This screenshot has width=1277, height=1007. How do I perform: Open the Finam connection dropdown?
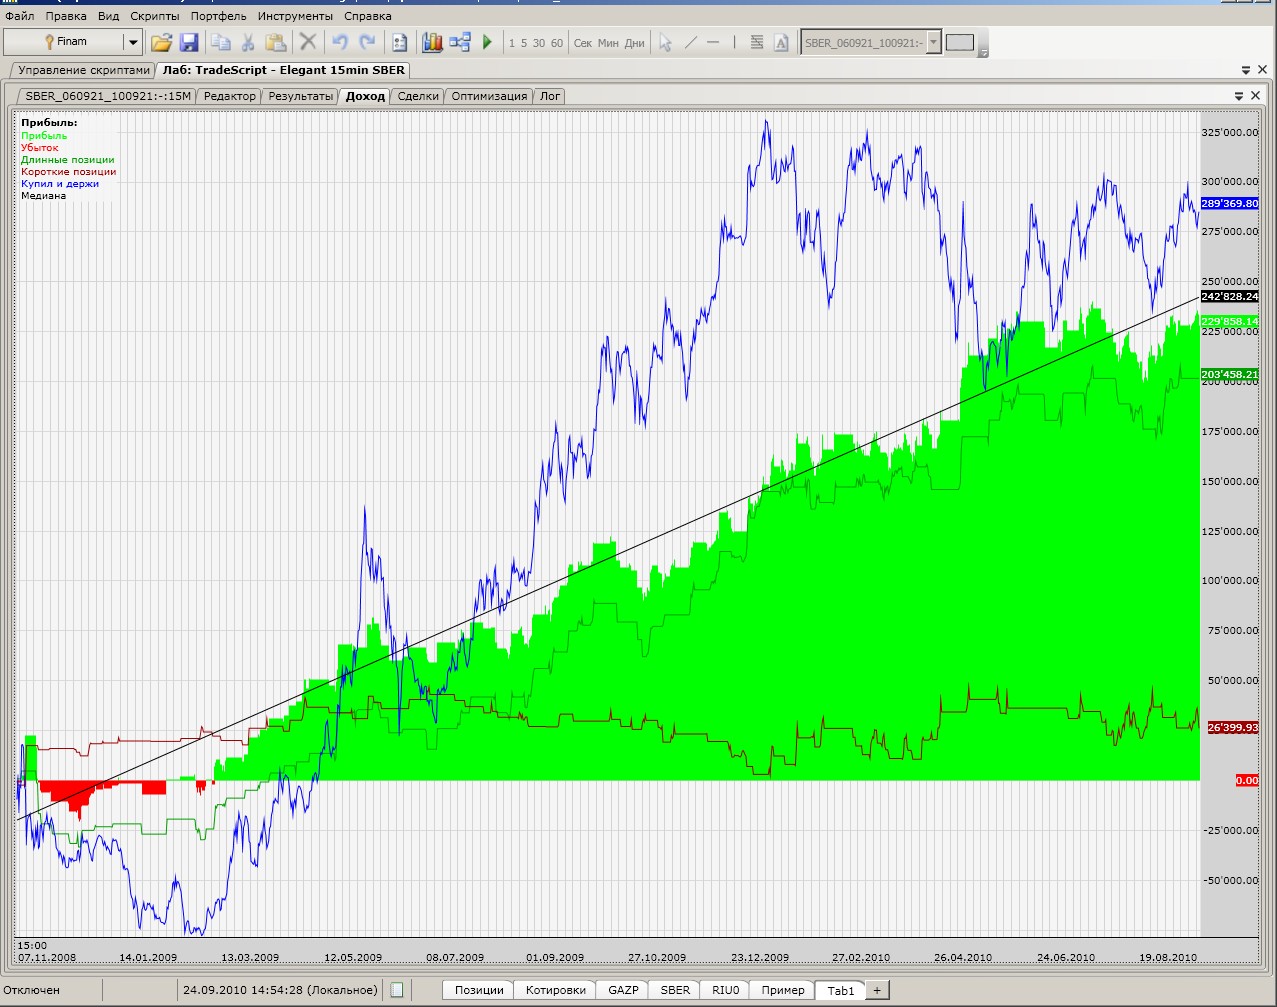132,42
